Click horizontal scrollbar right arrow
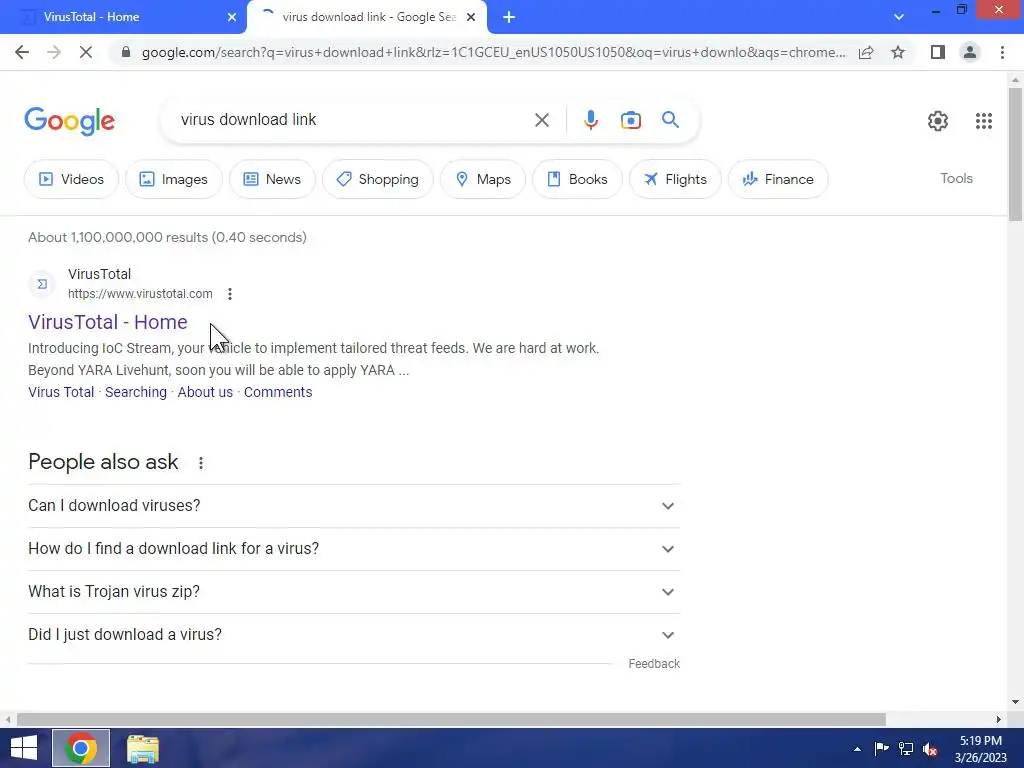The width and height of the screenshot is (1024, 768). tap(999, 719)
